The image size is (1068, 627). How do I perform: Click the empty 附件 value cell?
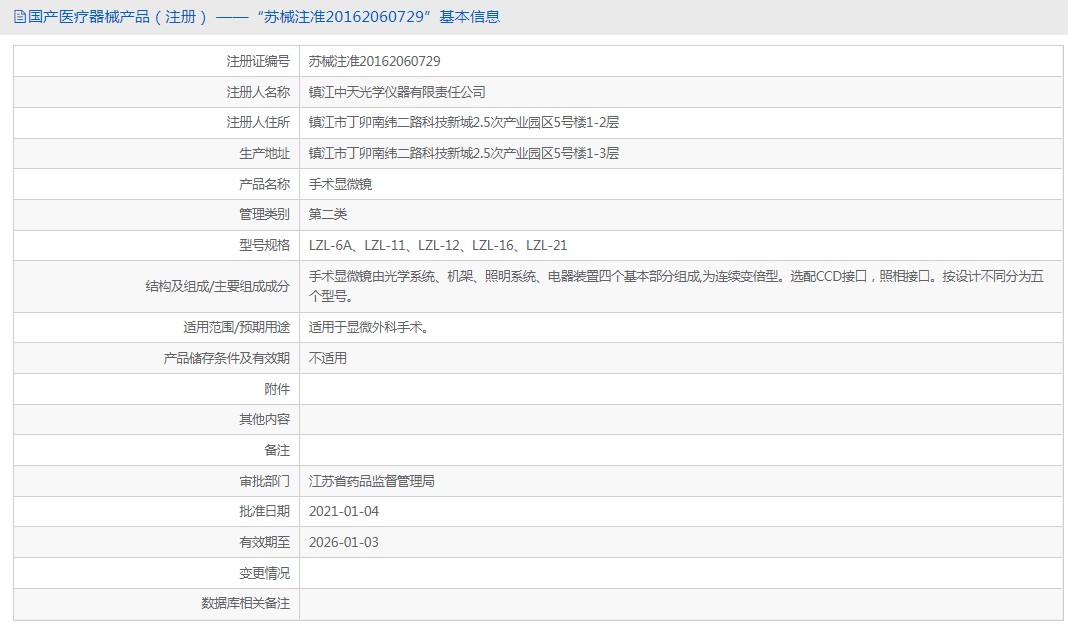pos(681,389)
